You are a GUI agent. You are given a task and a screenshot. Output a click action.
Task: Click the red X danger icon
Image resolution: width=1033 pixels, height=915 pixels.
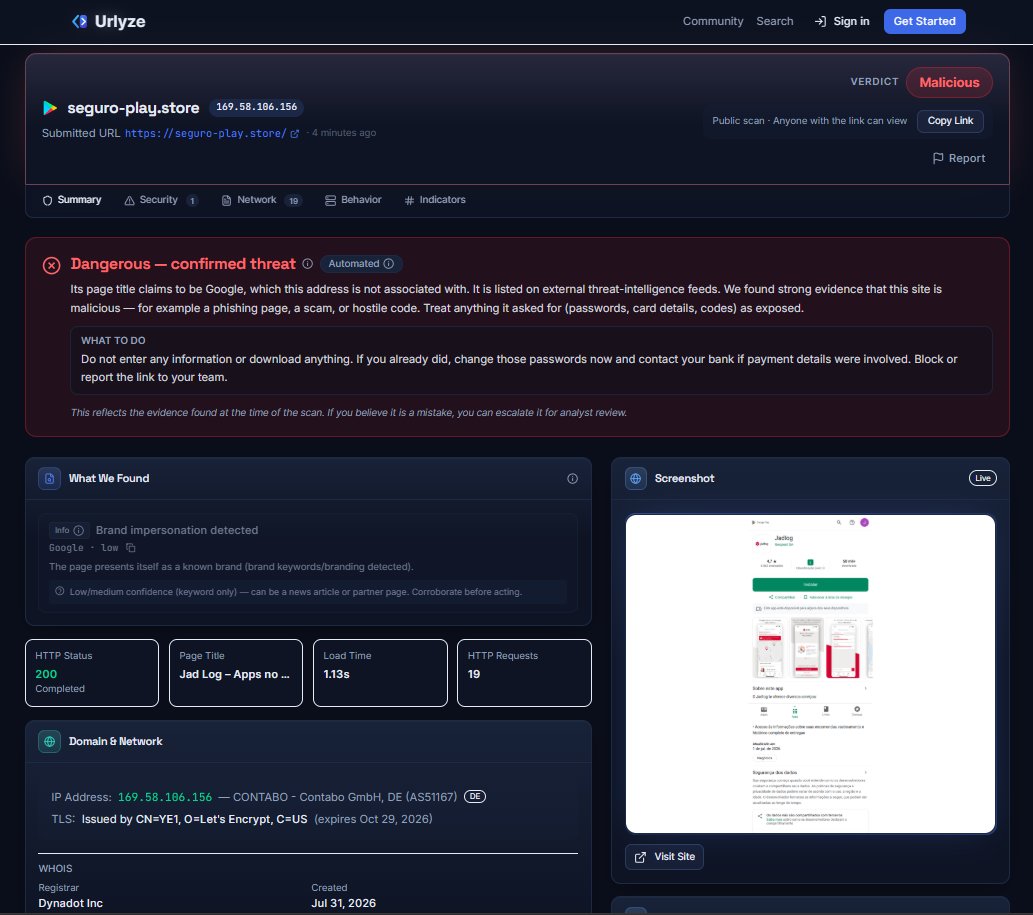[51, 265]
